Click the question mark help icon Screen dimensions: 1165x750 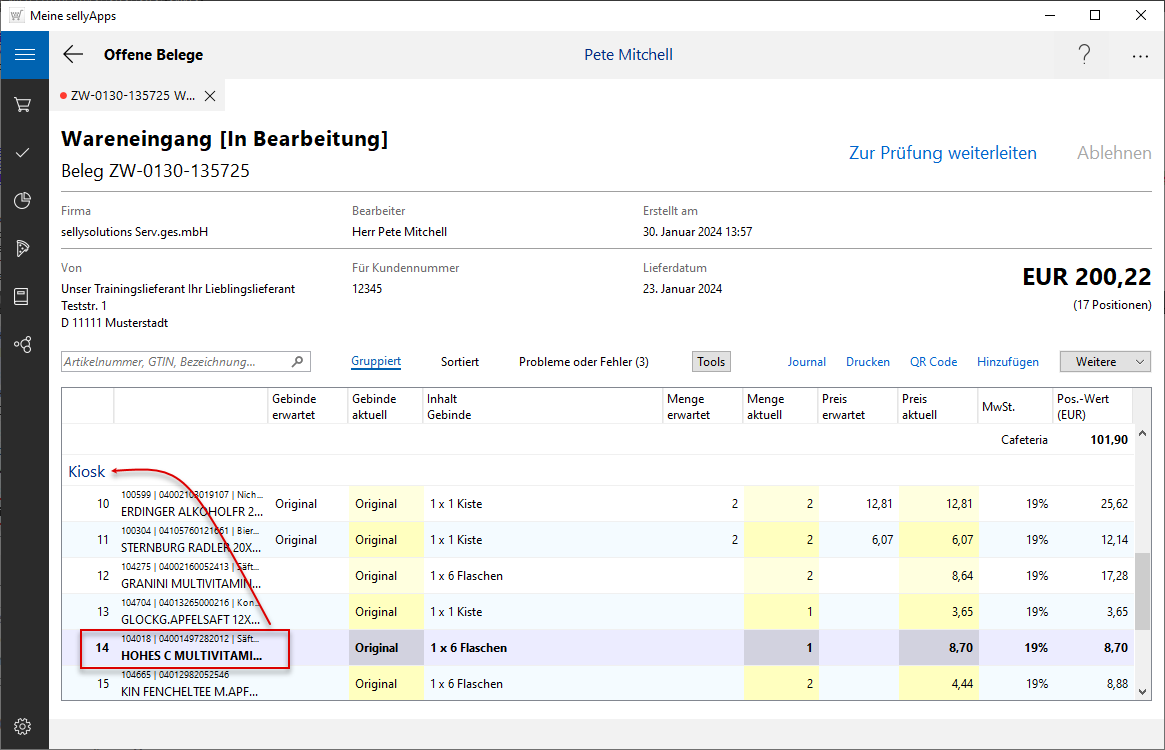pos(1084,55)
